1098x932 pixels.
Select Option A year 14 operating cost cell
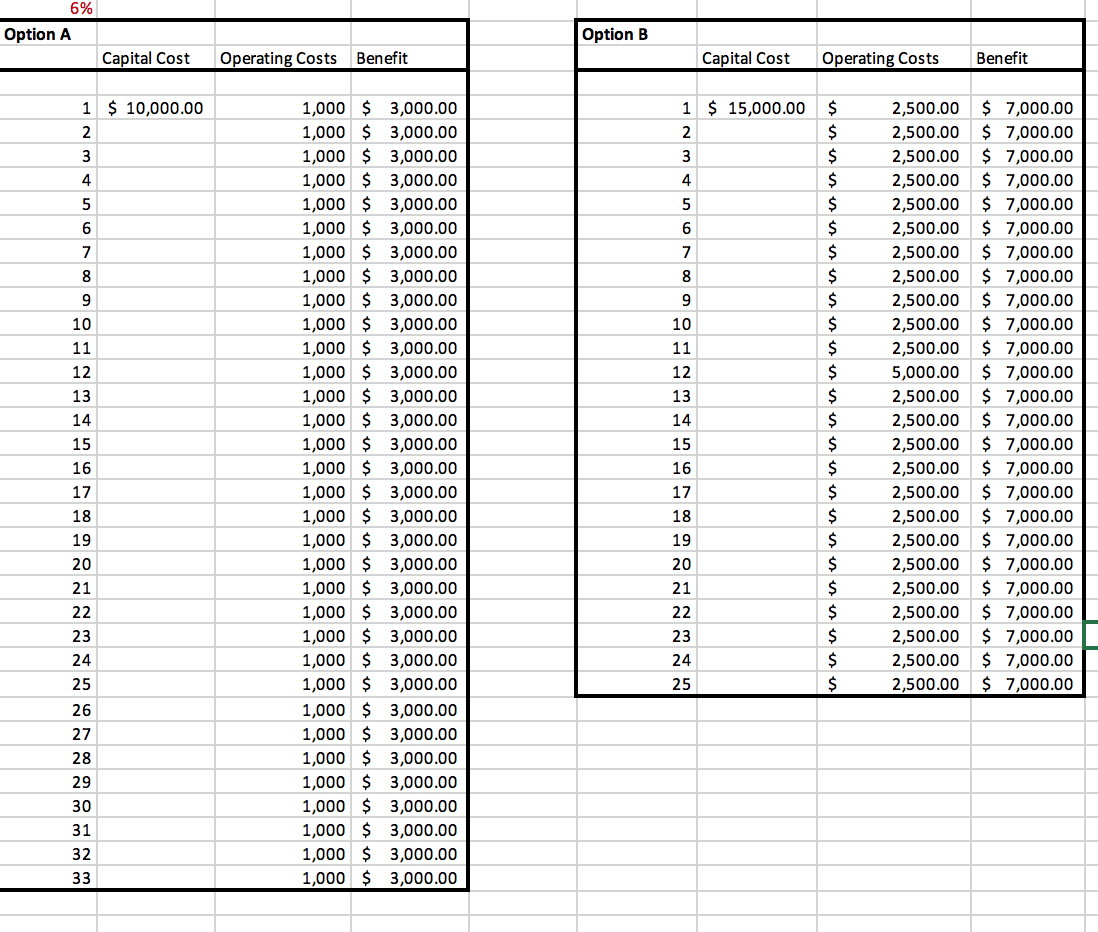tap(282, 420)
